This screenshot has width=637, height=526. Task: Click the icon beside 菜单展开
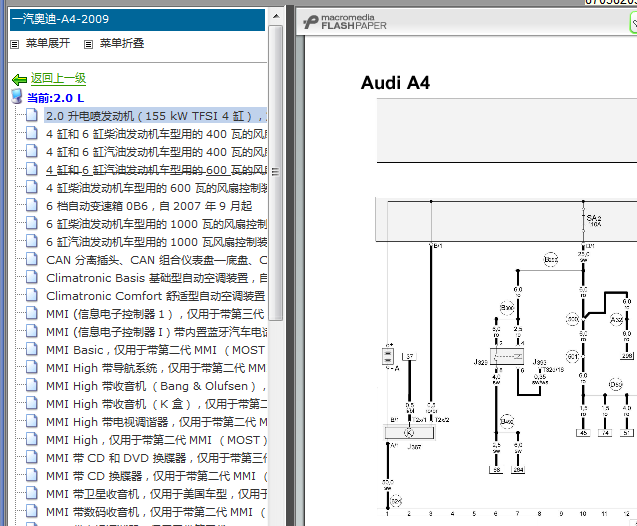click(15, 44)
